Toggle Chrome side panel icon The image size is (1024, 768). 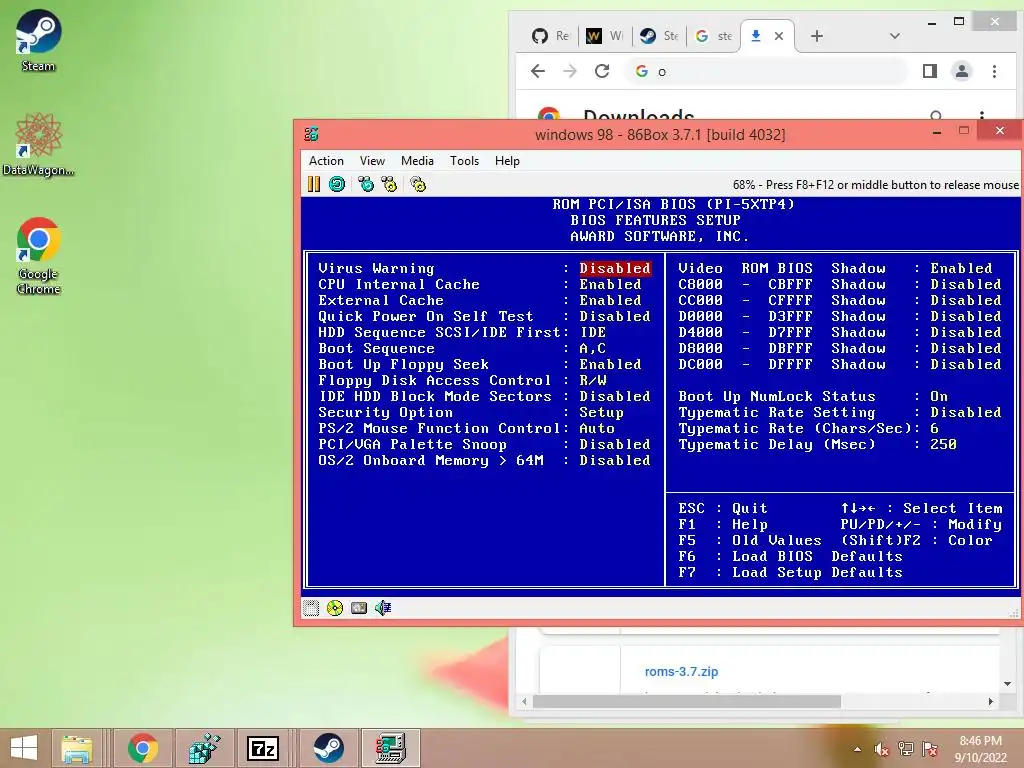point(930,71)
